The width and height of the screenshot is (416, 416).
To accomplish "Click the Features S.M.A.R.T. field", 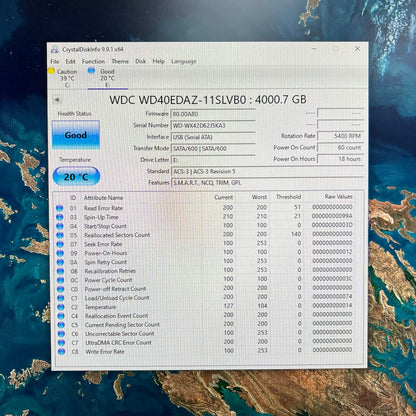I will click(267, 183).
